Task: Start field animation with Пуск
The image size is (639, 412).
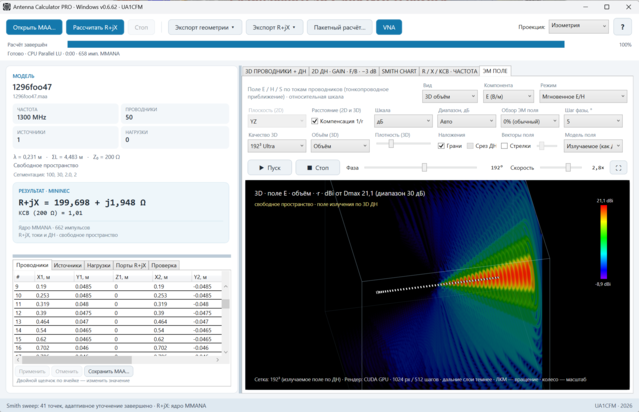Action: 269,167
